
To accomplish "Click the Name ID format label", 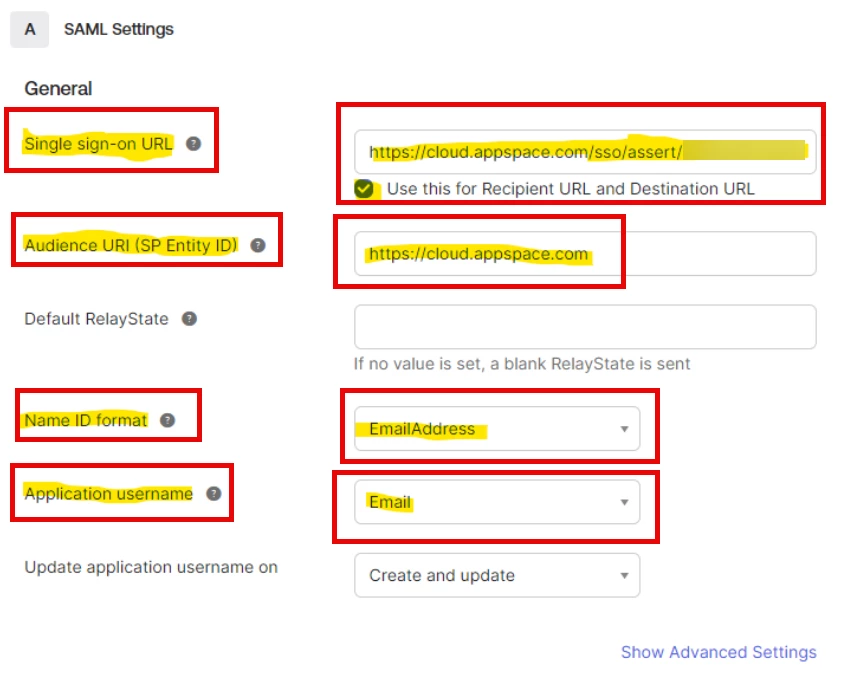I will point(86,420).
